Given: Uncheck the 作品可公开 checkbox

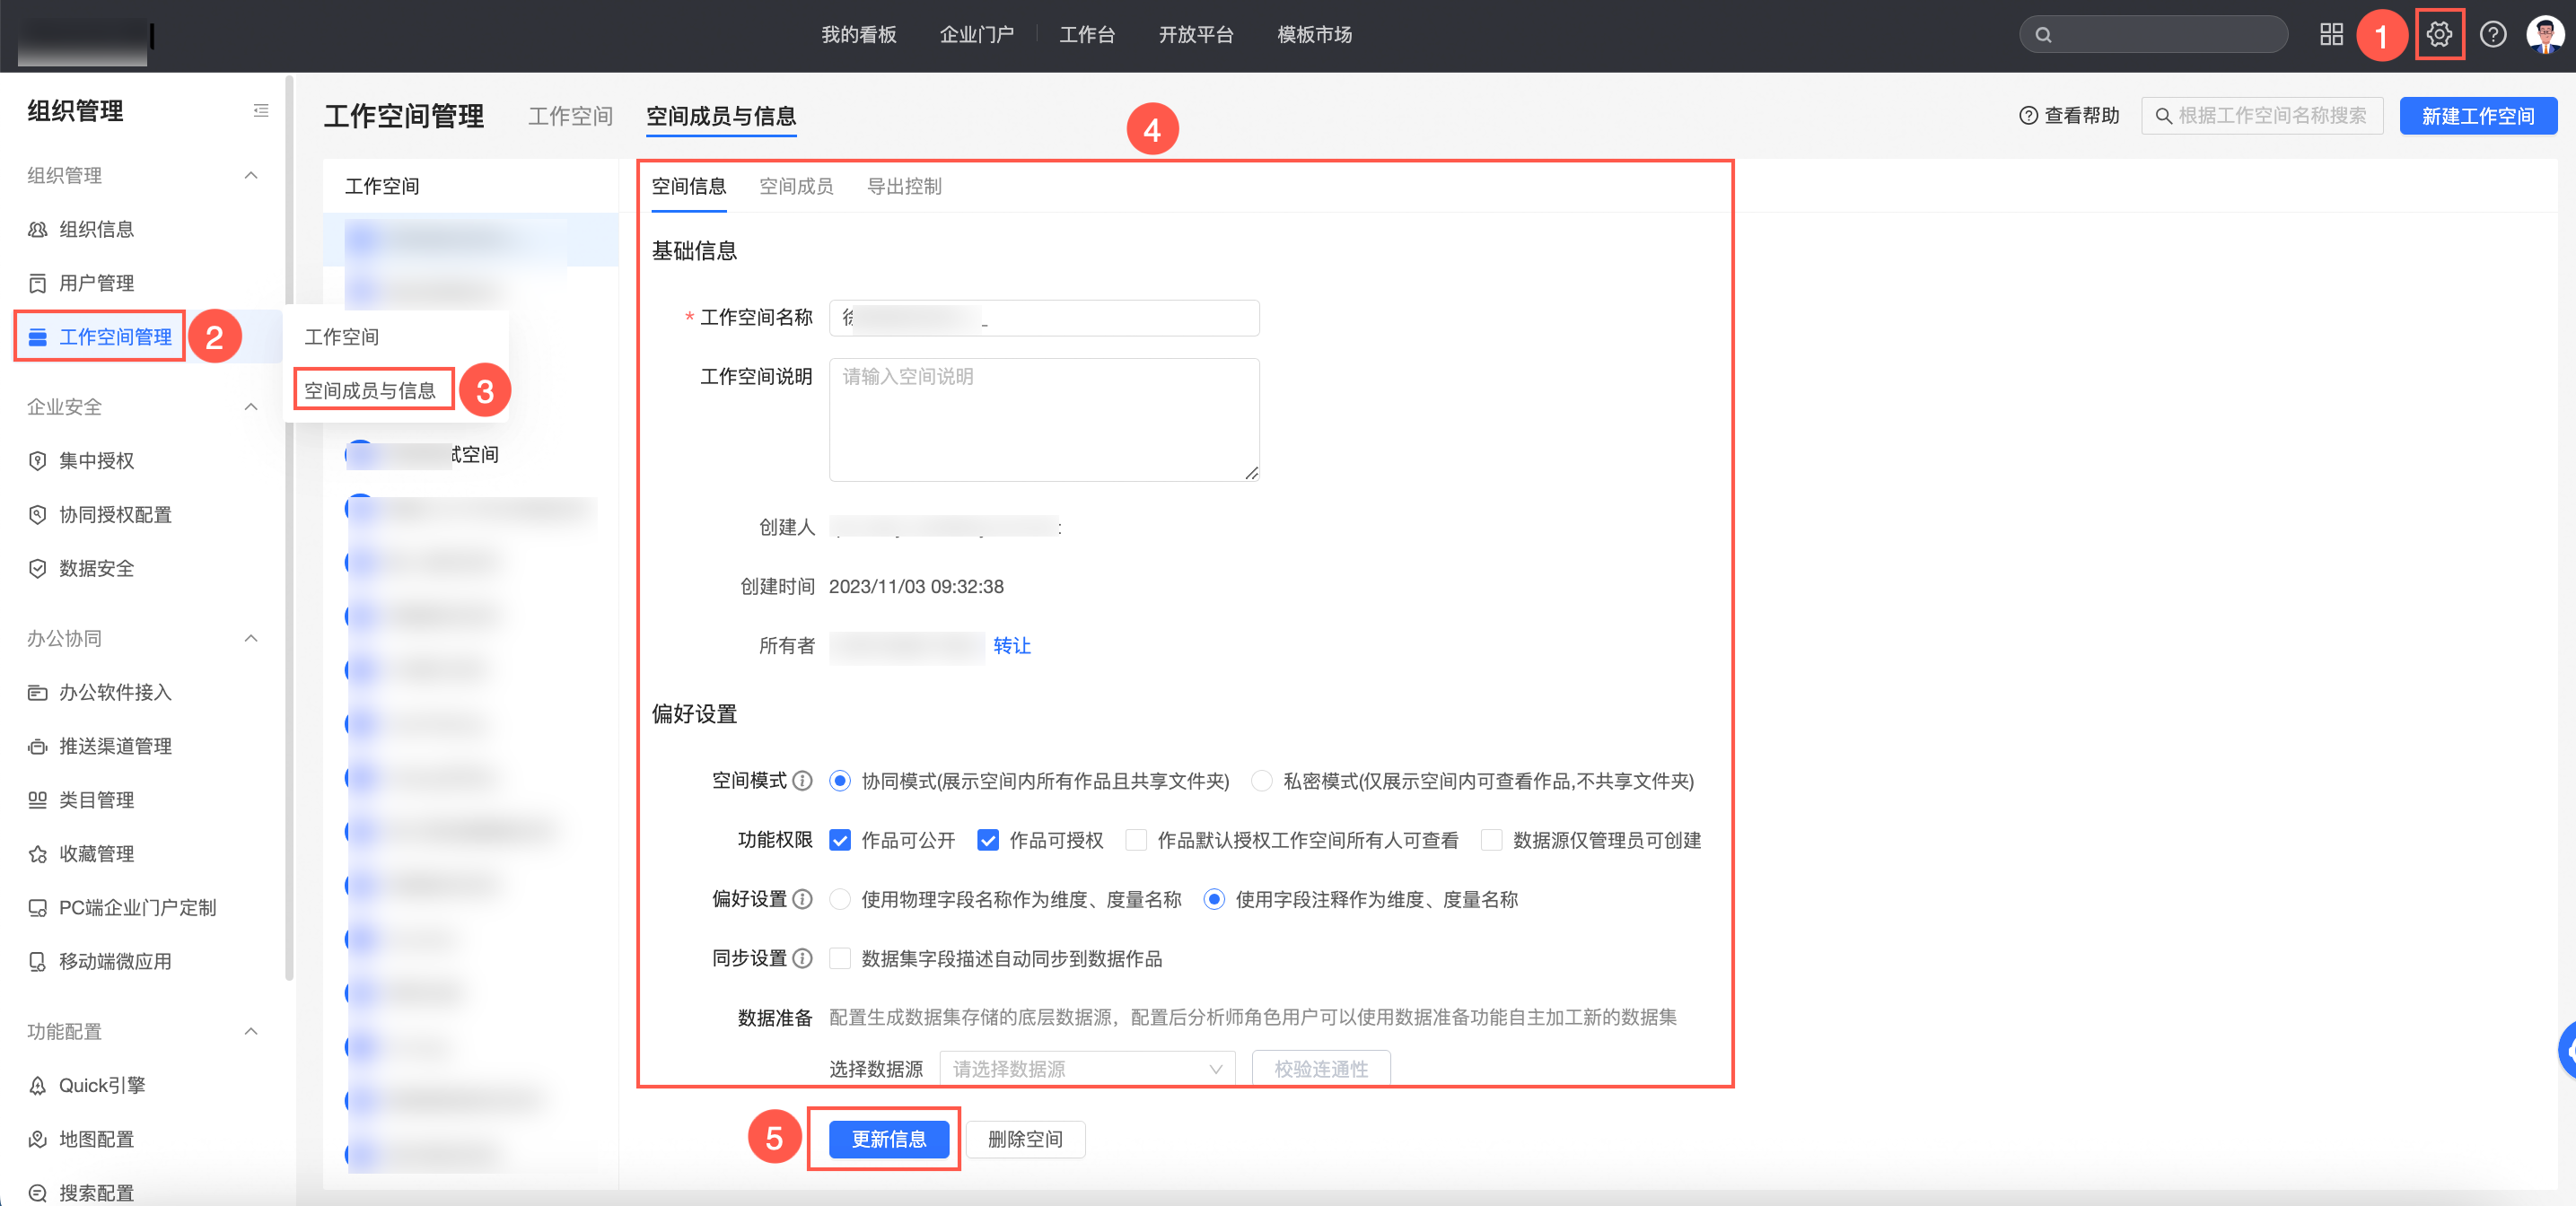Looking at the screenshot, I should point(840,840).
